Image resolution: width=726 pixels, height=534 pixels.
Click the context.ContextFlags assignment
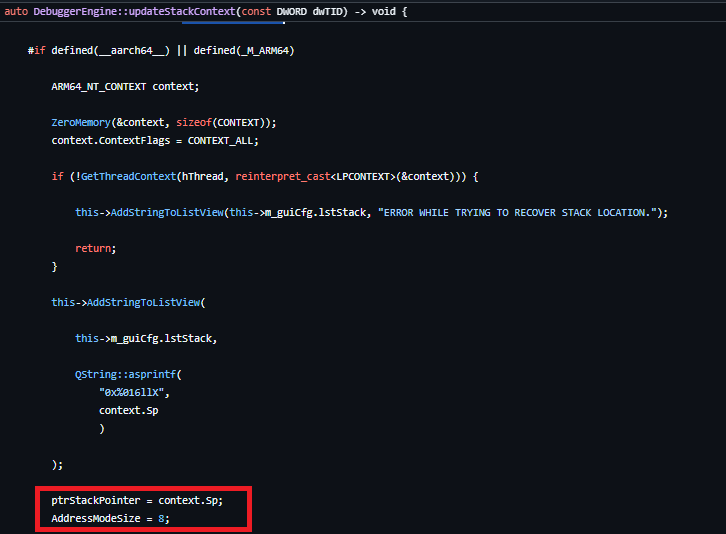[155, 140]
